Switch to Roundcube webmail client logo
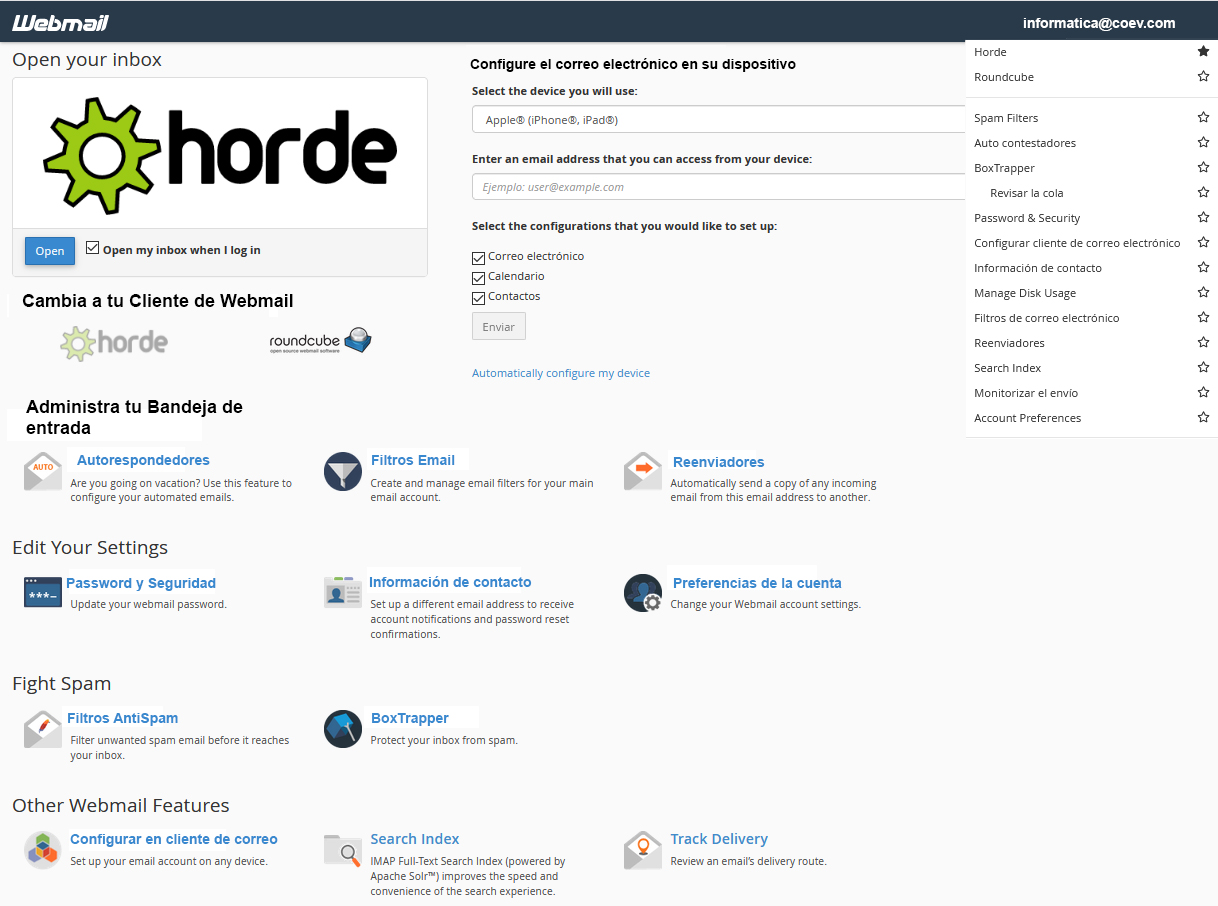 (320, 342)
